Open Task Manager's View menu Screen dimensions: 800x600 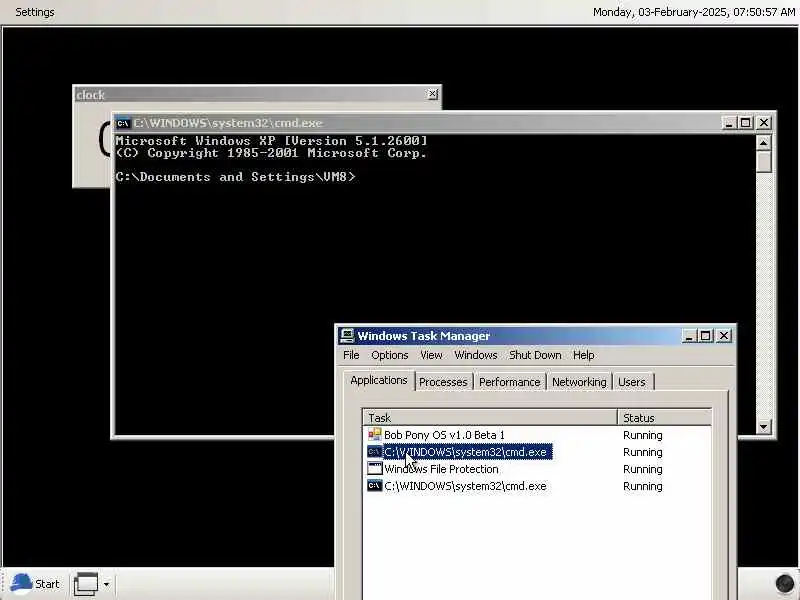click(431, 355)
